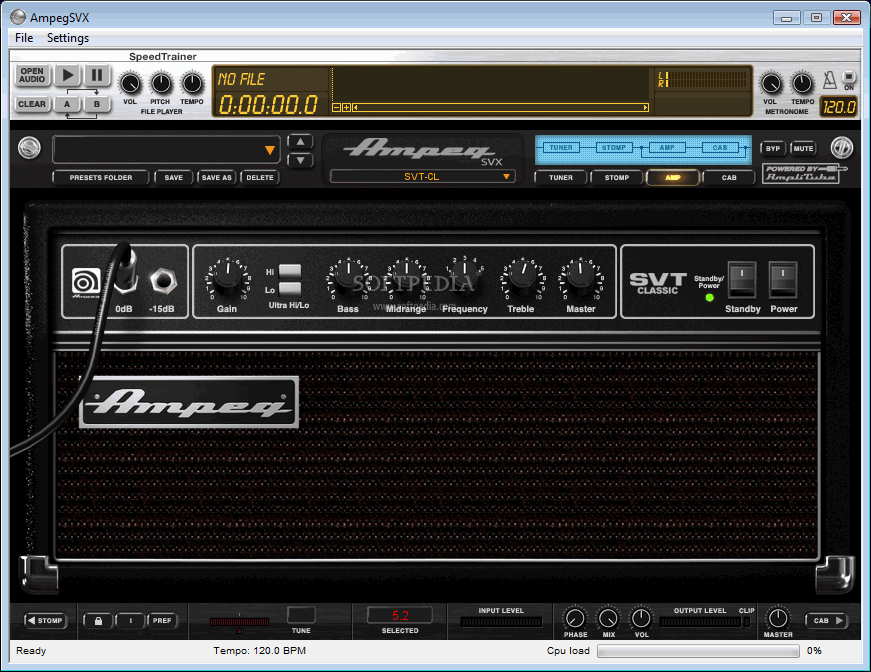This screenshot has height=672, width=871.
Task: Switch to the TUNER tab
Action: (560, 178)
